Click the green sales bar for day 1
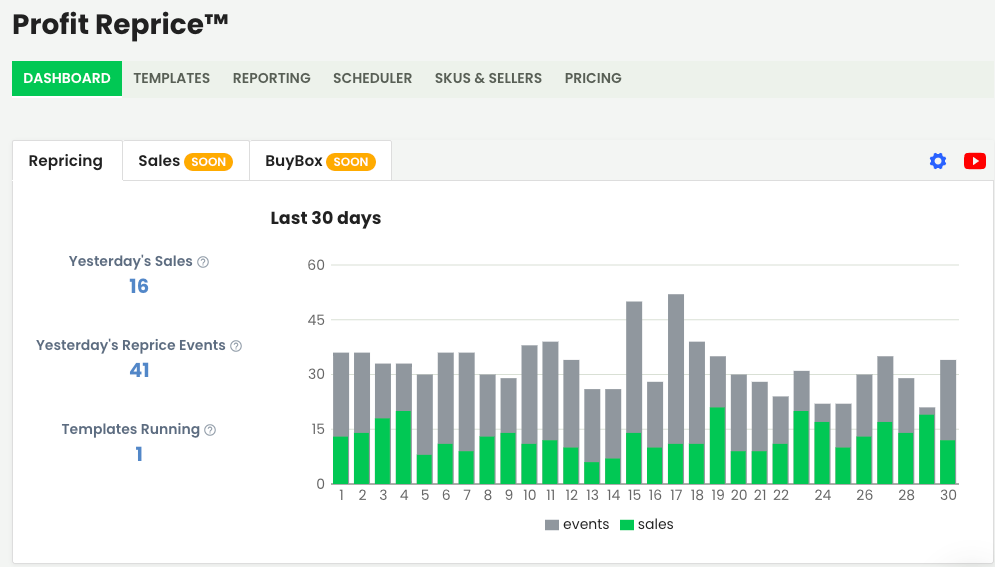Viewport: 995px width, 567px height. point(341,460)
